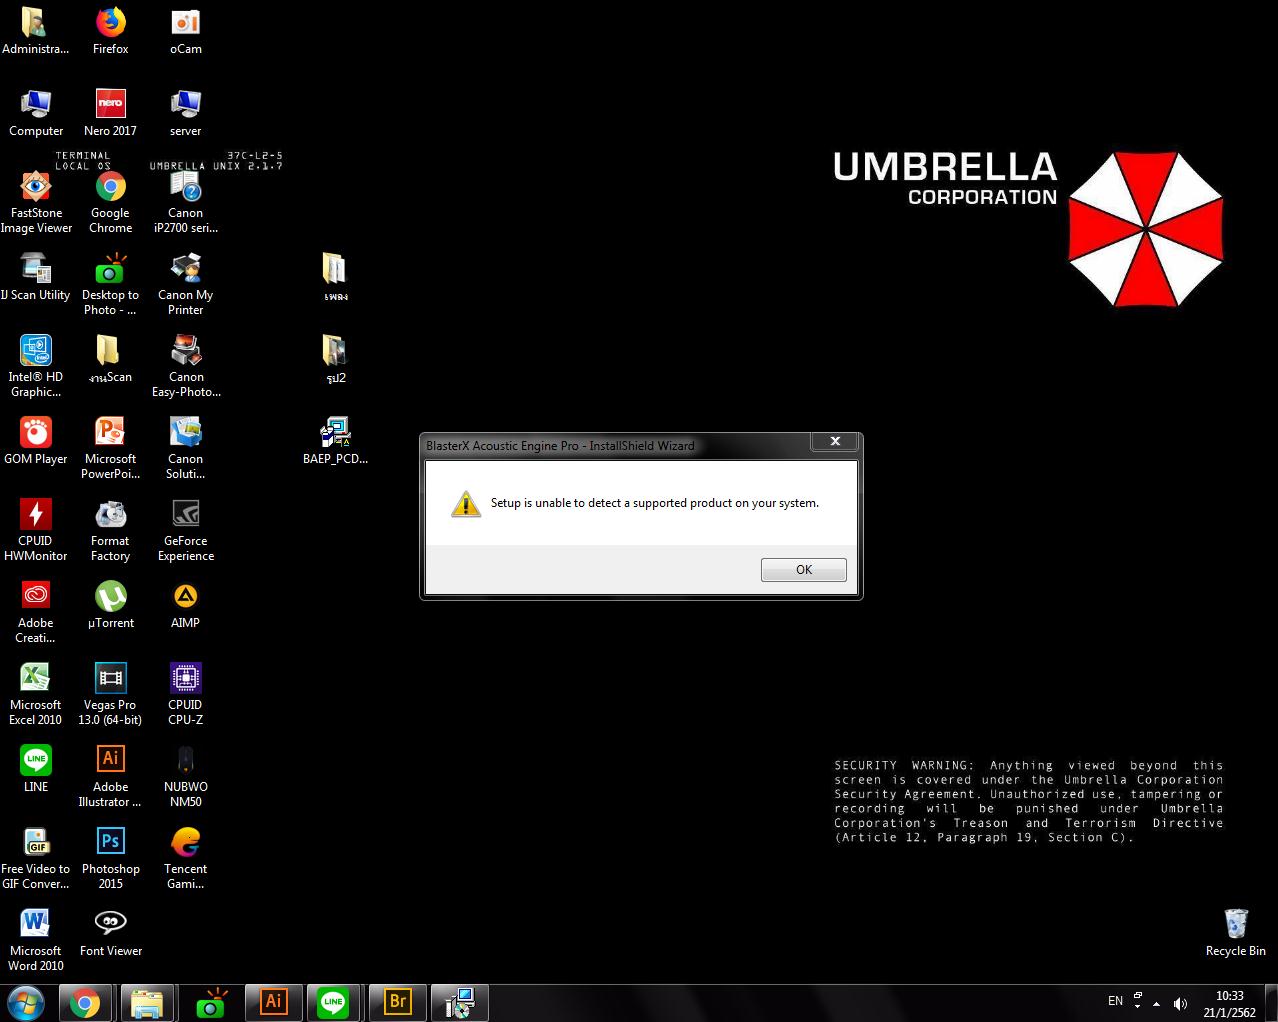Select the NUBWO NM50 icon
The width and height of the screenshot is (1278, 1022).
pos(186,776)
